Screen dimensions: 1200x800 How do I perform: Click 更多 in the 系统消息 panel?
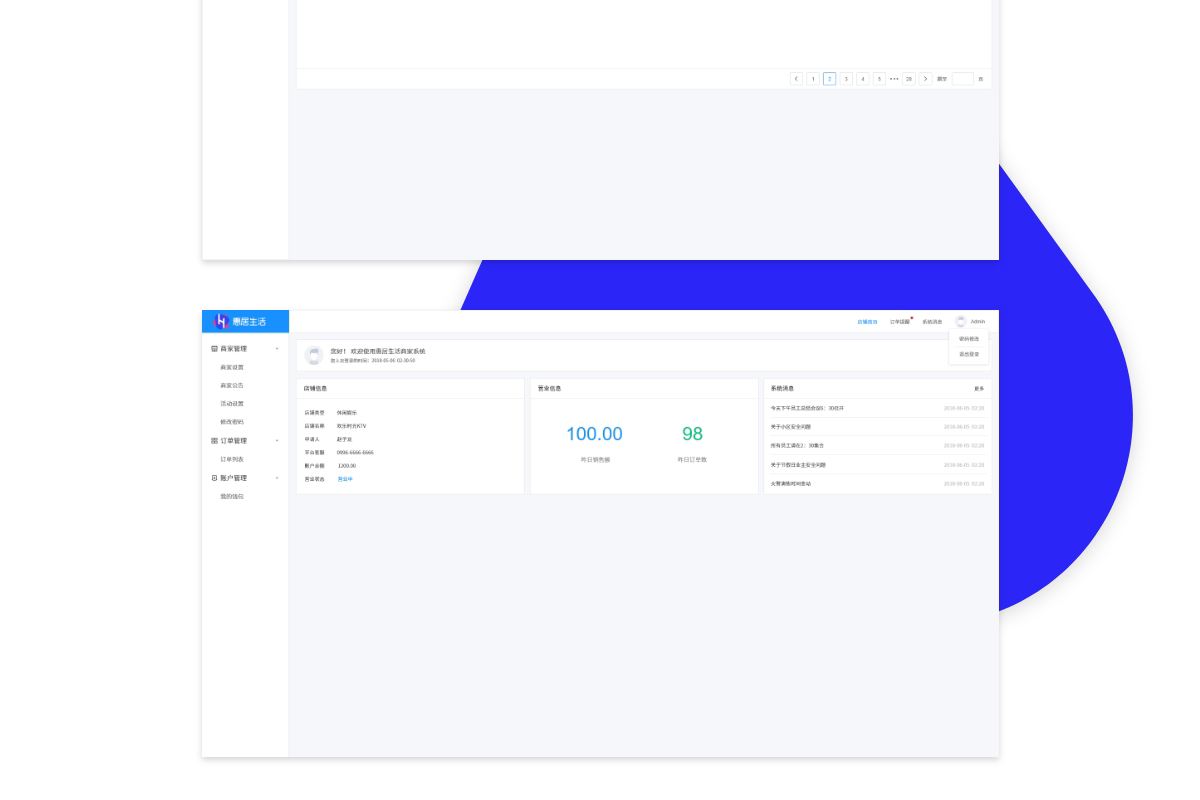point(979,388)
